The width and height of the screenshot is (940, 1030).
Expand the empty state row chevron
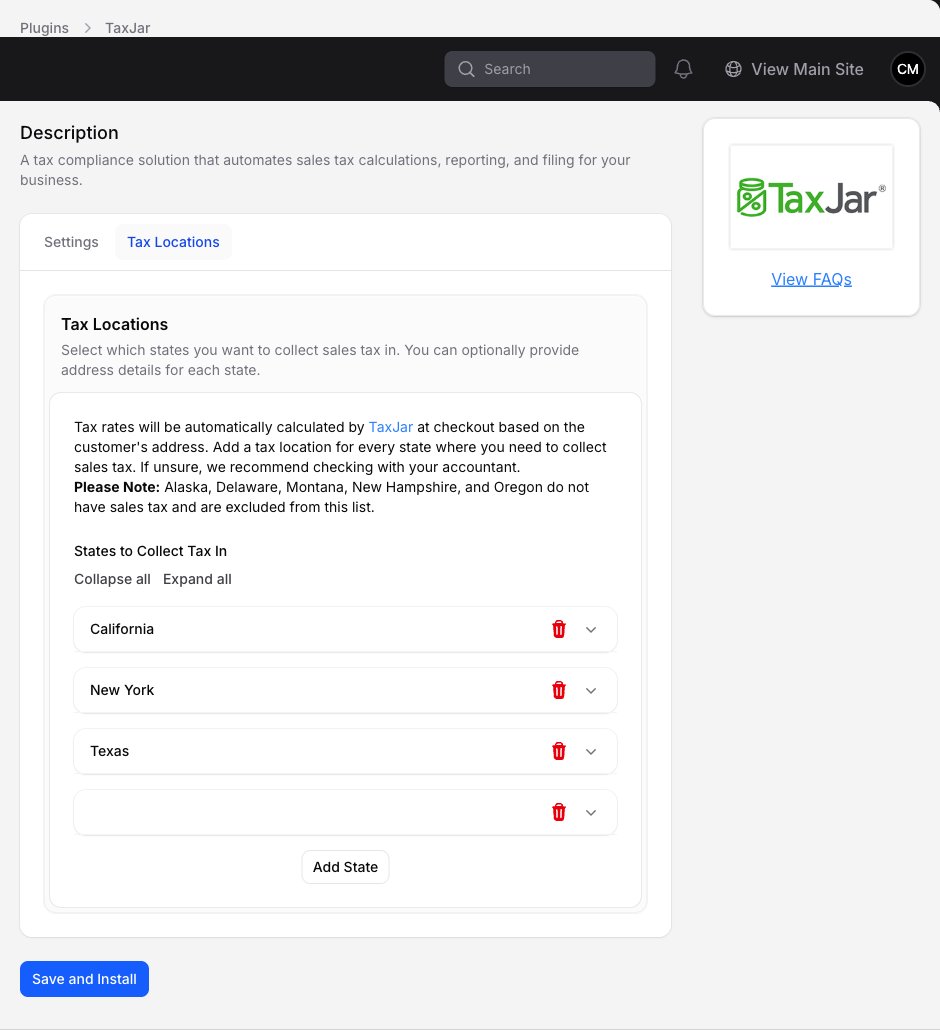[x=591, y=813]
